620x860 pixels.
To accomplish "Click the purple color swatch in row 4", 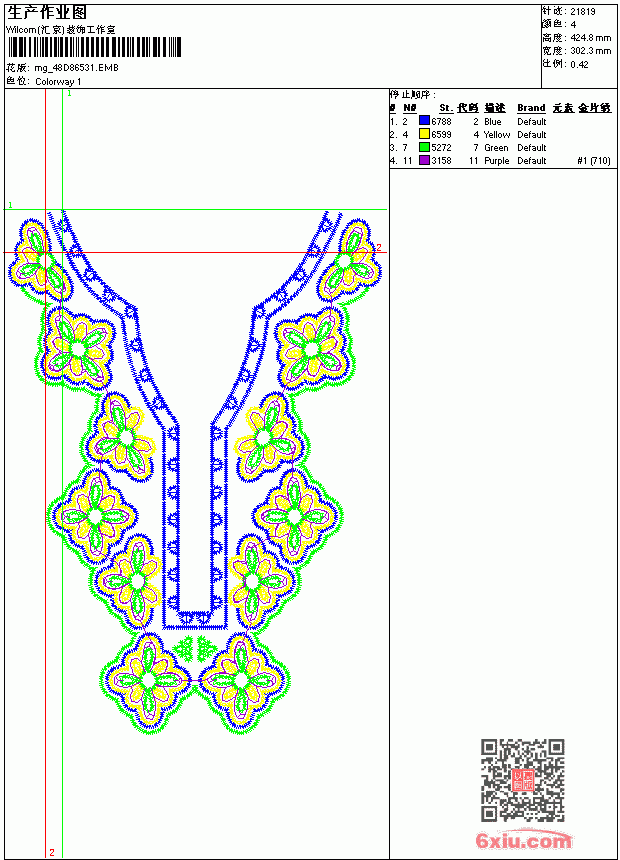I will click(424, 160).
